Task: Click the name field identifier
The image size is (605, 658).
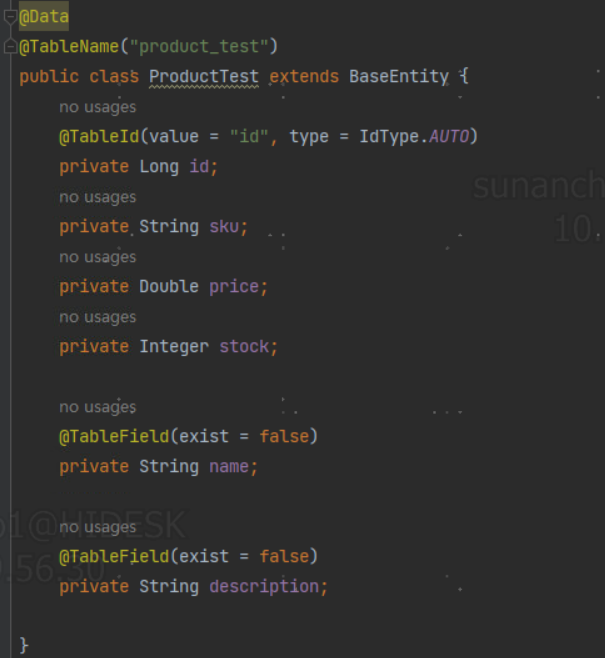Action: [x=229, y=467]
